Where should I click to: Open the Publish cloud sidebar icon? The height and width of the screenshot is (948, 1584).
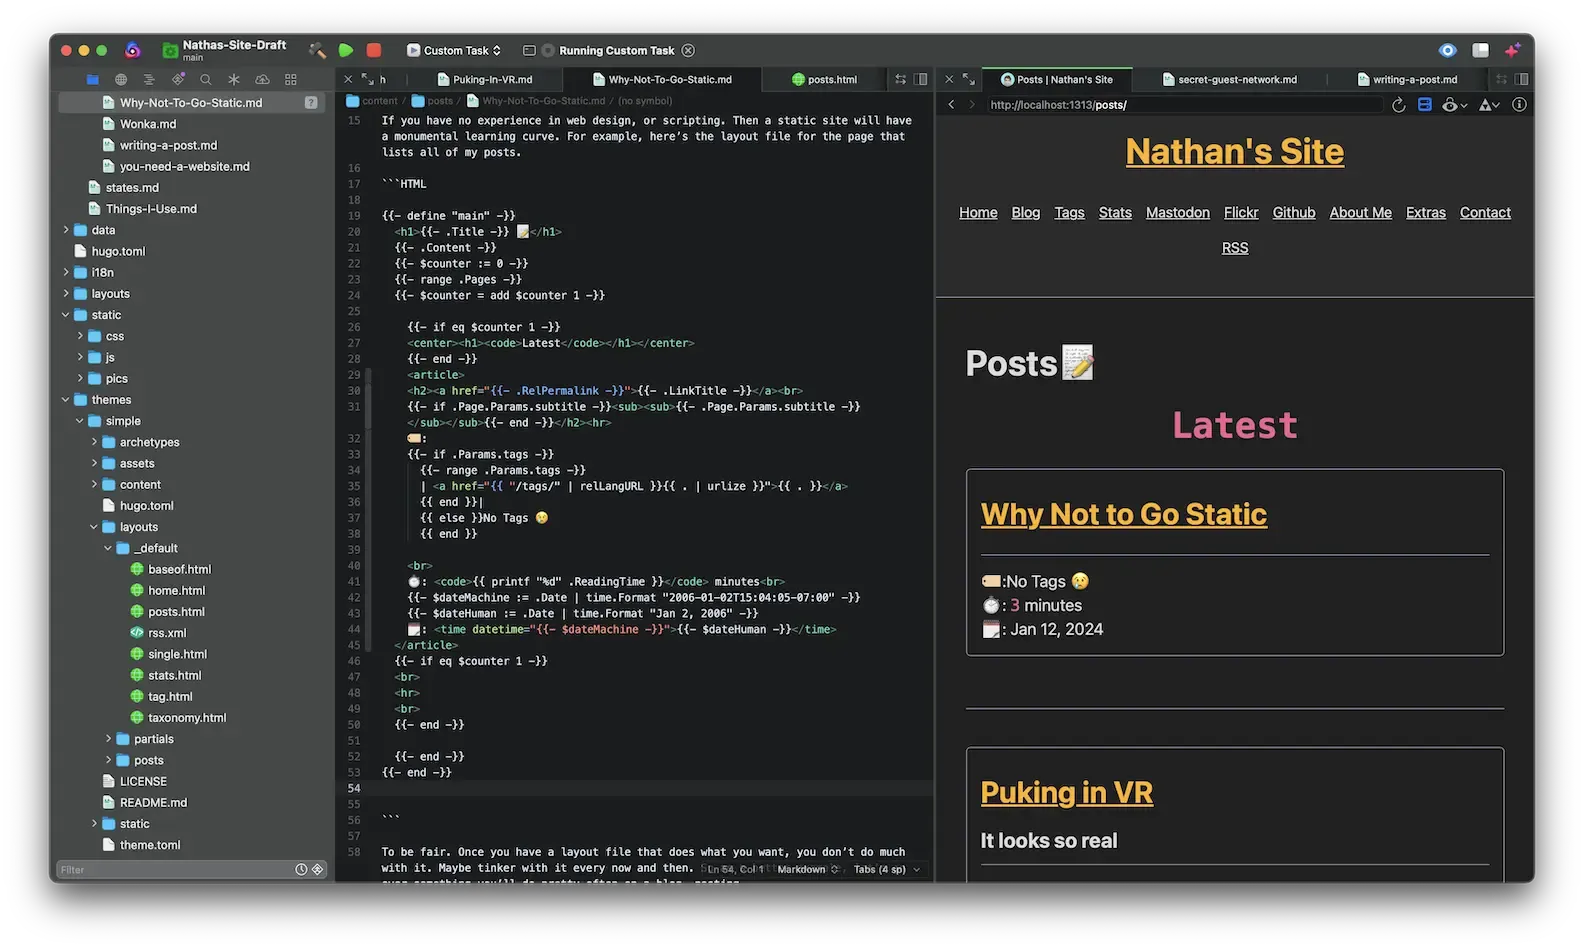pyautogui.click(x=262, y=79)
